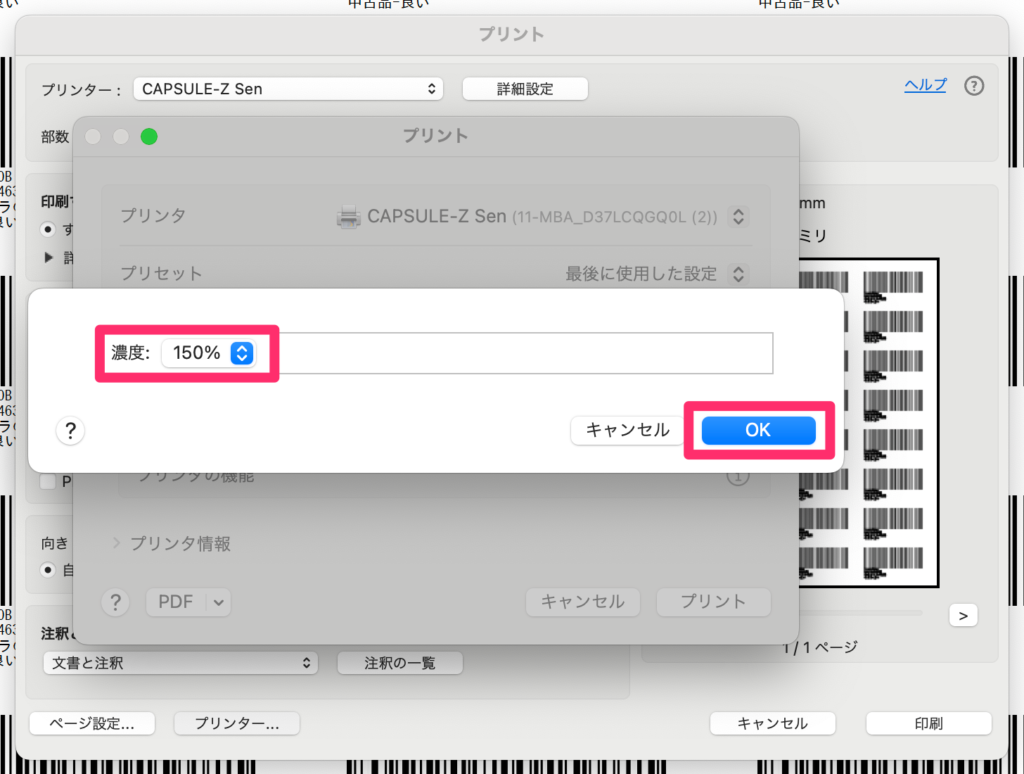Click the OK button in density dialog

(758, 430)
